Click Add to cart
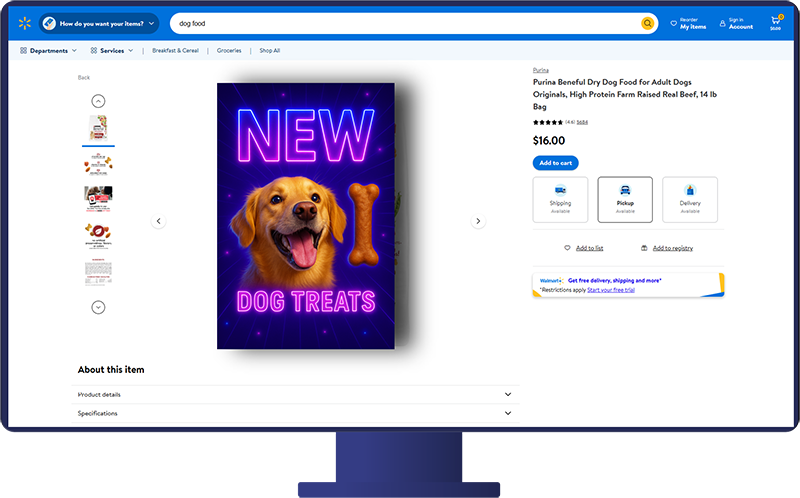800x498 pixels. point(556,163)
